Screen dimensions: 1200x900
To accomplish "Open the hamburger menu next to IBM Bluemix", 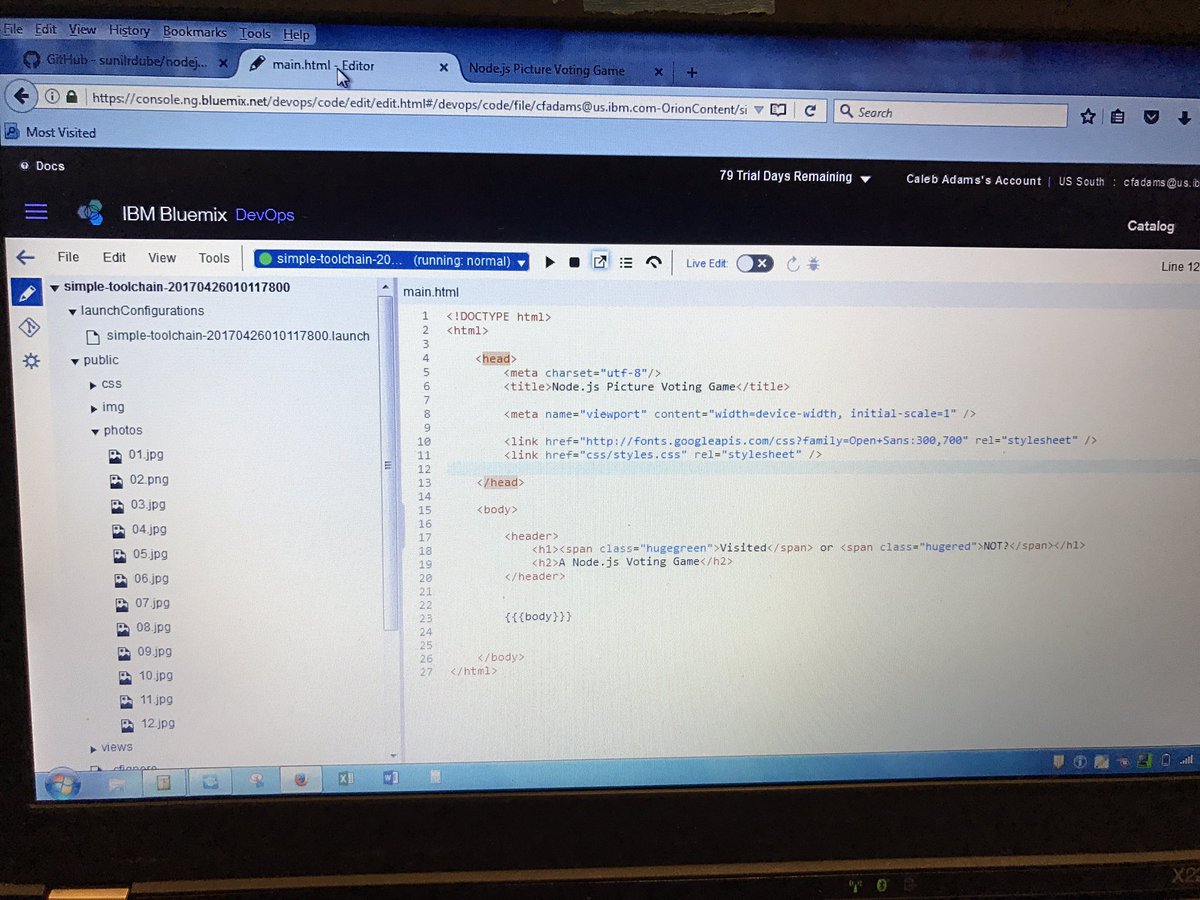I will click(x=36, y=211).
